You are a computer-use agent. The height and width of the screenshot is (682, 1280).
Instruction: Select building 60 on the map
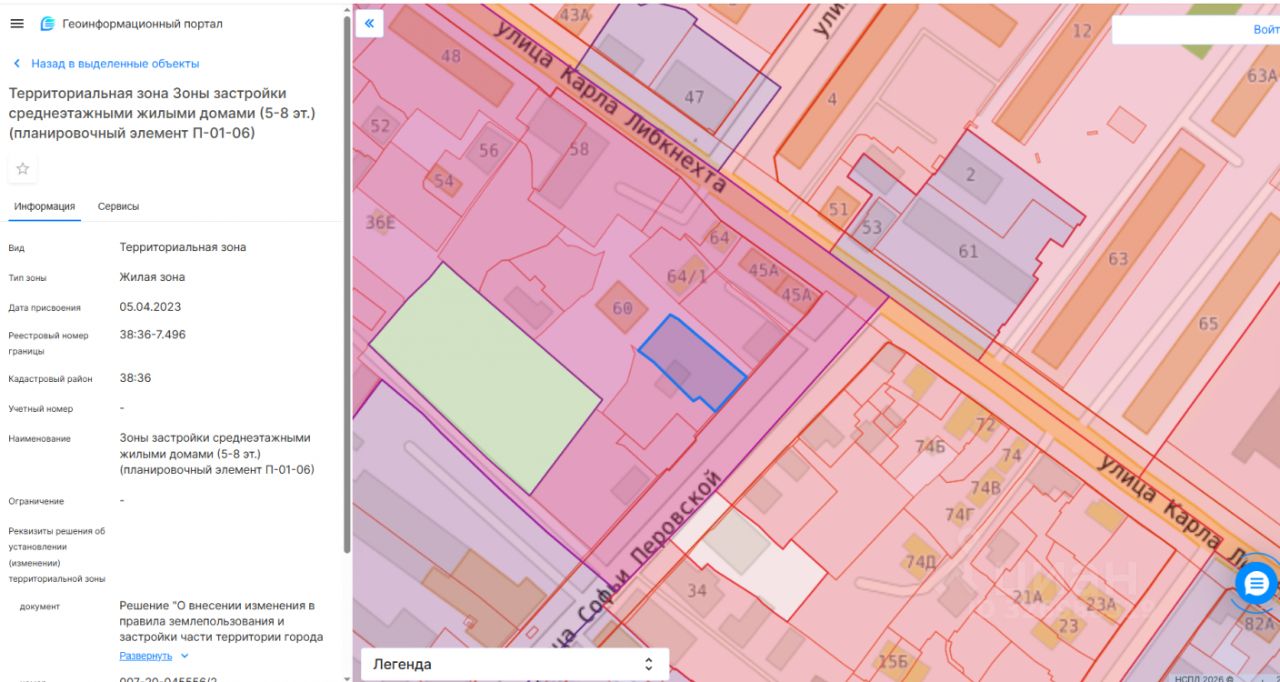coord(621,306)
